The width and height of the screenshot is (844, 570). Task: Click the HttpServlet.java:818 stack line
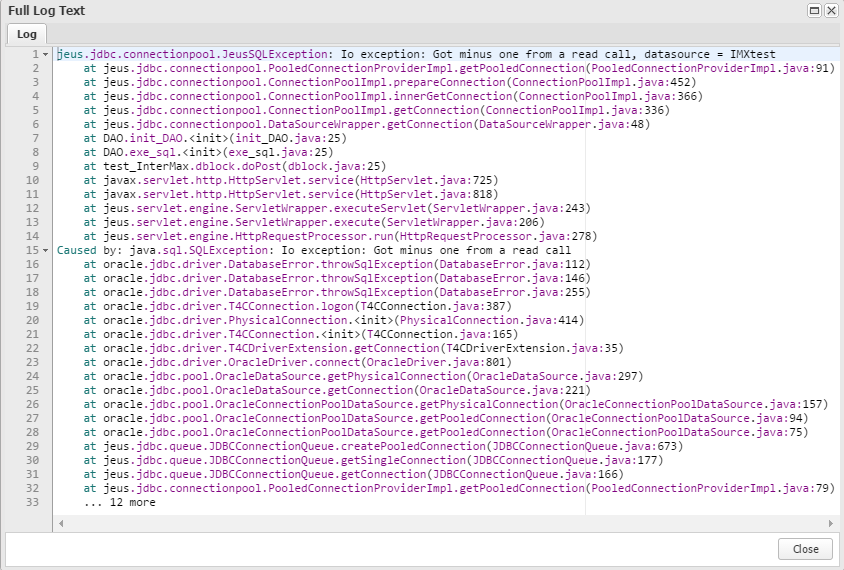[x=291, y=194]
